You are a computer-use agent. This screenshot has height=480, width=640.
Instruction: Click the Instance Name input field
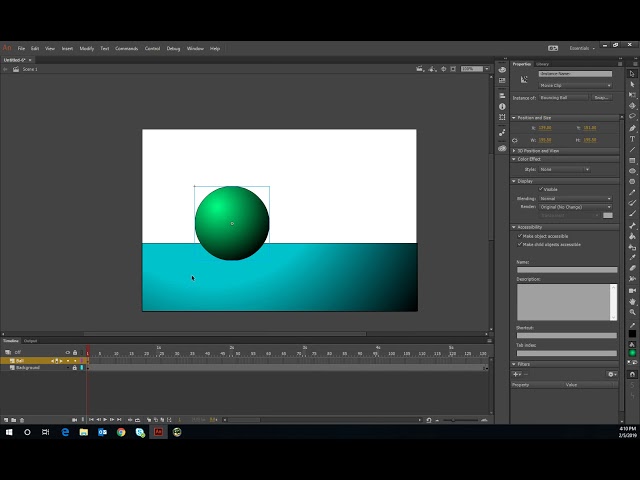pos(575,74)
